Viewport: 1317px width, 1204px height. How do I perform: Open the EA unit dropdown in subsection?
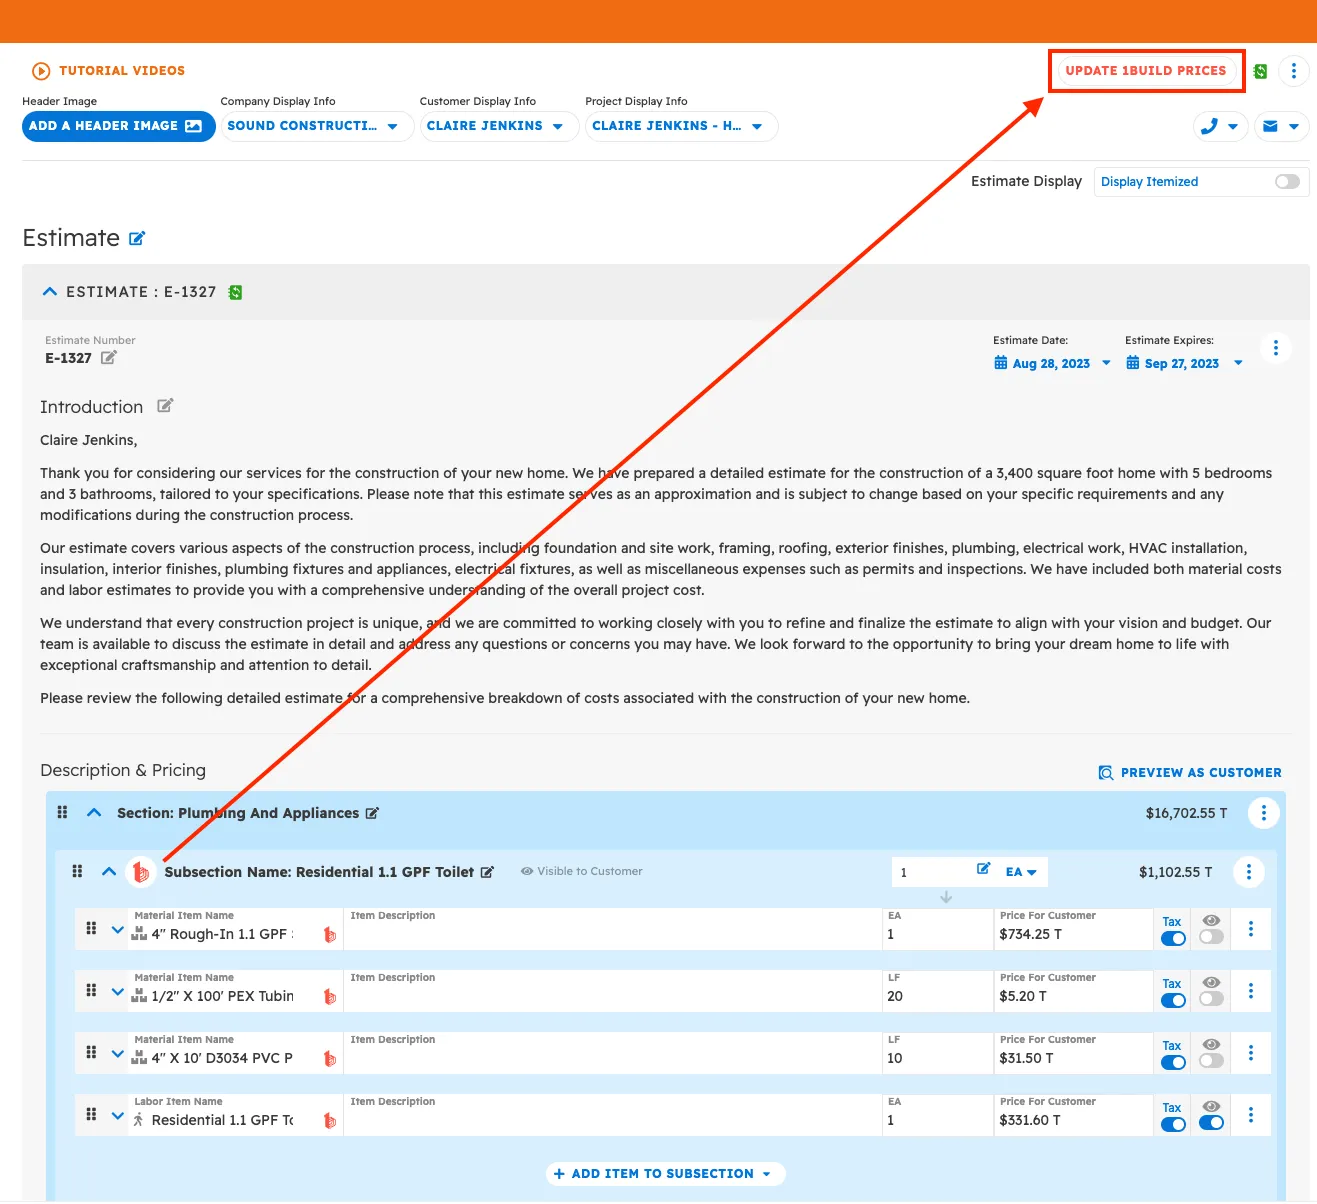click(x=1021, y=872)
